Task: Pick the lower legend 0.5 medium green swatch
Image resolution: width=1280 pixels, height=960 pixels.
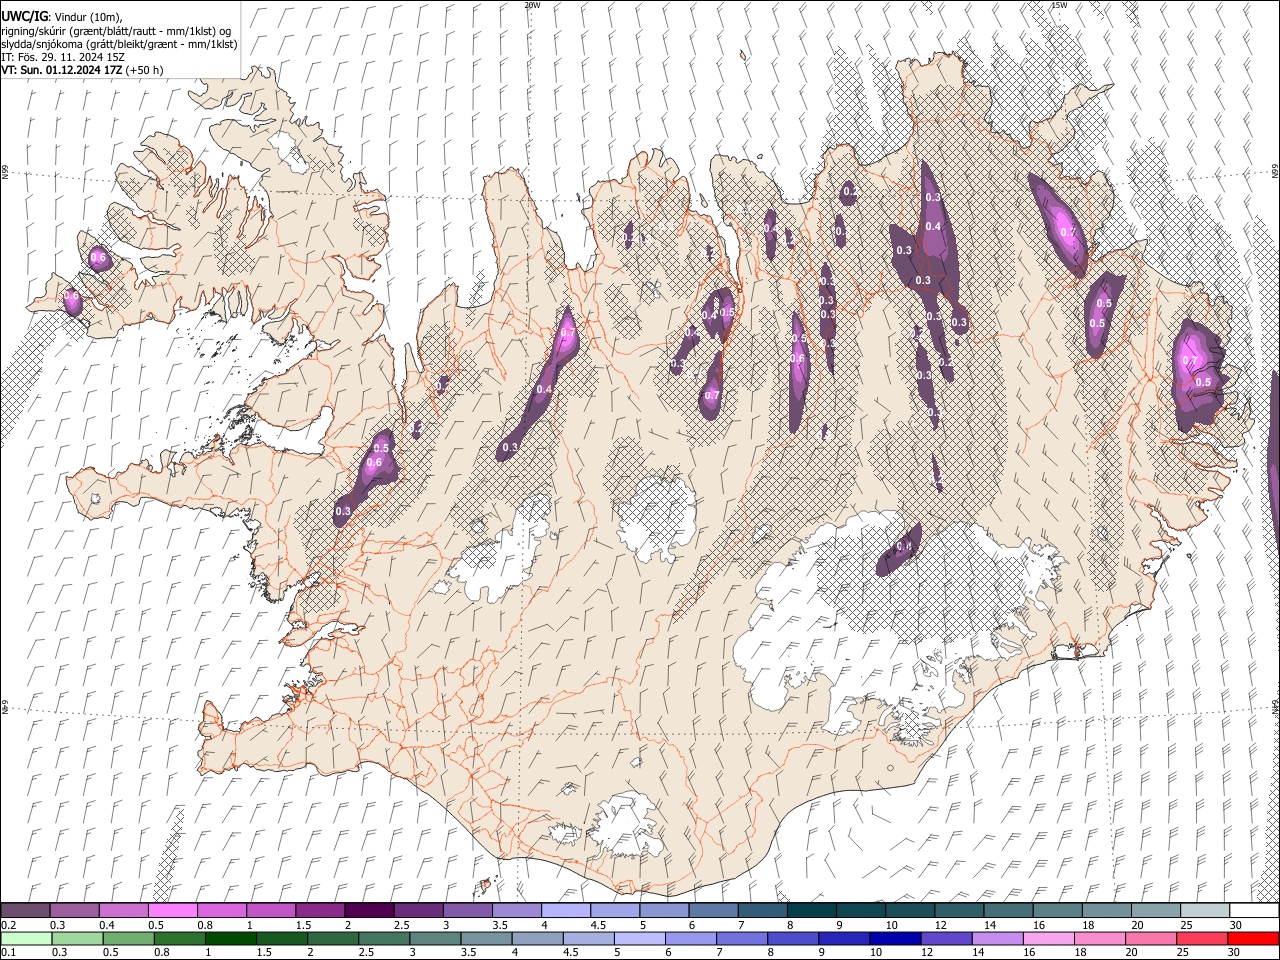Action: pos(128,938)
